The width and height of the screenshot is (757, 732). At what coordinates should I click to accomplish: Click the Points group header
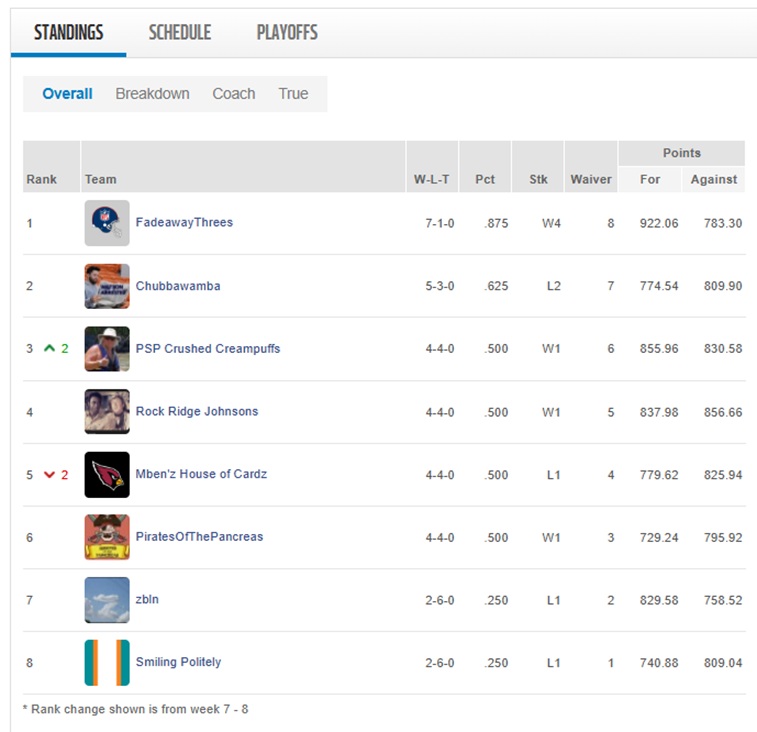[681, 153]
